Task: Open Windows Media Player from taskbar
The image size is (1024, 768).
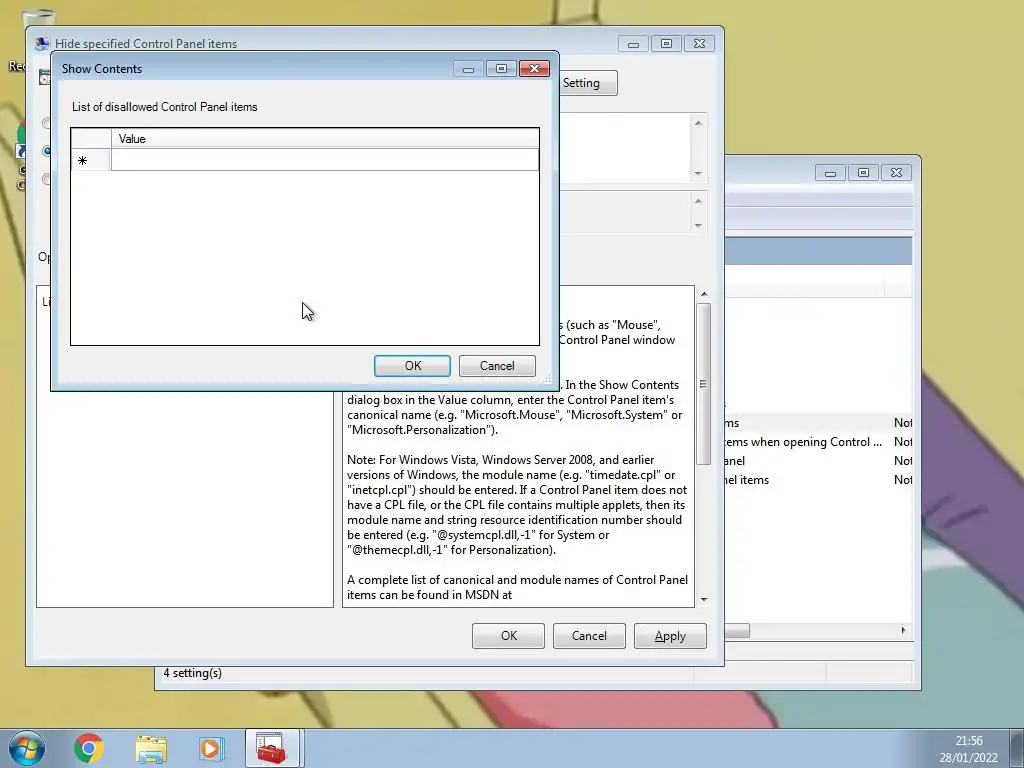Action: pos(210,748)
